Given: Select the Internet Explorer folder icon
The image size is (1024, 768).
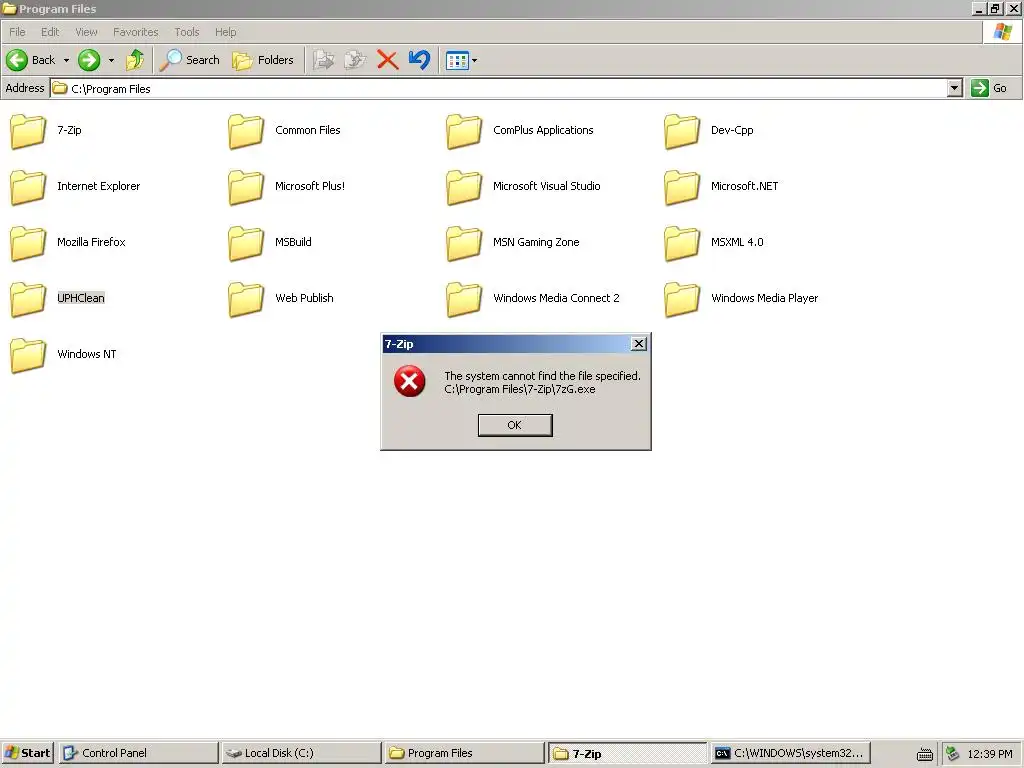Looking at the screenshot, I should (28, 187).
